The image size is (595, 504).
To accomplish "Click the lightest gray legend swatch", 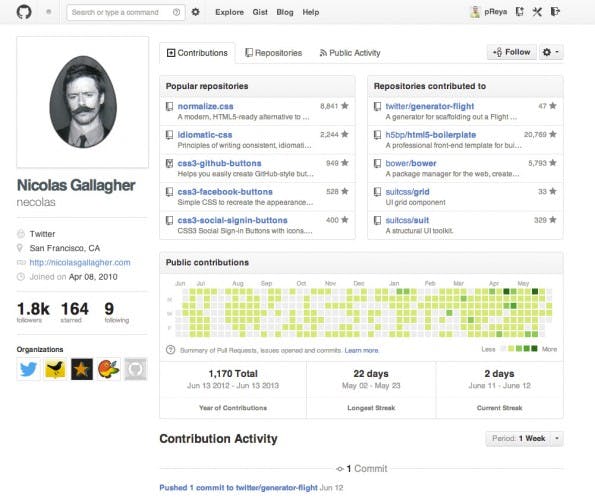I will tap(503, 348).
